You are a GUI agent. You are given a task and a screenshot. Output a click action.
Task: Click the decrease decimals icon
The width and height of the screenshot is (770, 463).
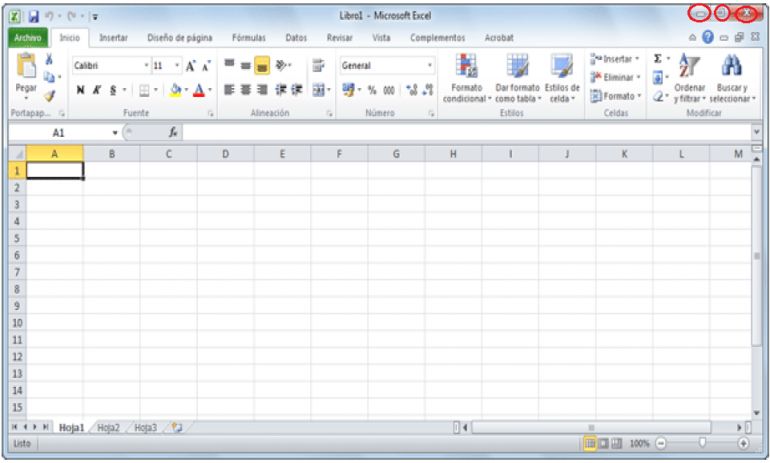pos(428,90)
